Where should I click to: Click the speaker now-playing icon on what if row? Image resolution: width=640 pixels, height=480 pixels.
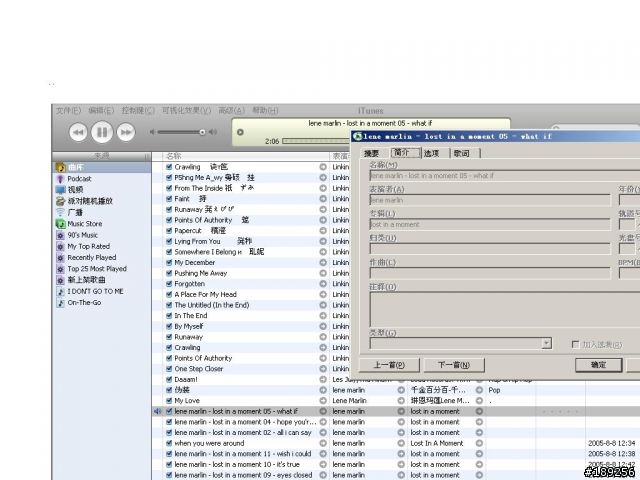[x=157, y=411]
